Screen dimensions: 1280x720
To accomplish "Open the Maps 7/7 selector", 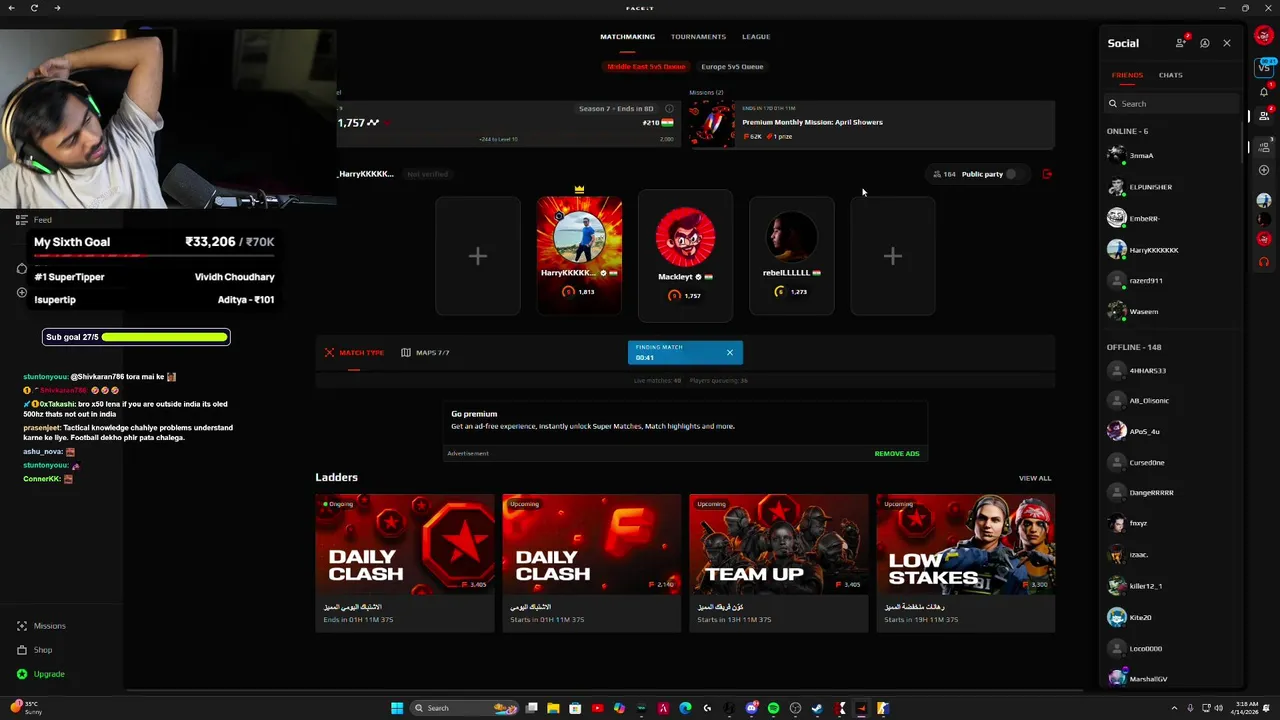I will [425, 353].
